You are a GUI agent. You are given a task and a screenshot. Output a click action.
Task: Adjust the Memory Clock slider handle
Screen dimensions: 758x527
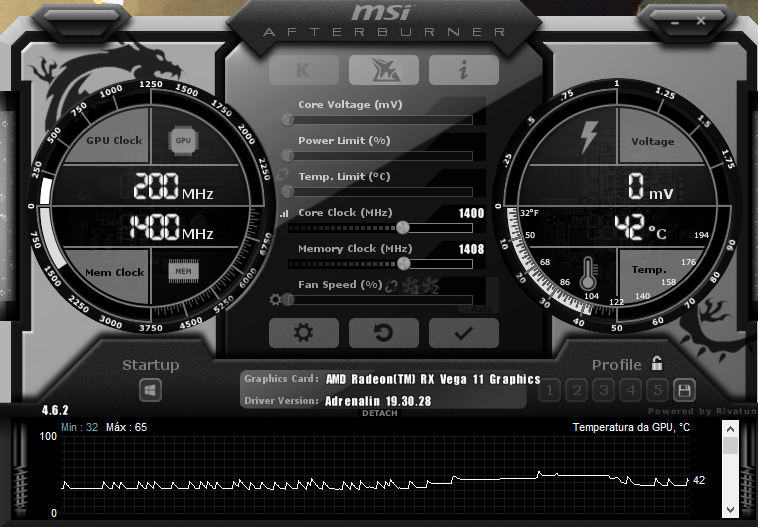[404, 264]
